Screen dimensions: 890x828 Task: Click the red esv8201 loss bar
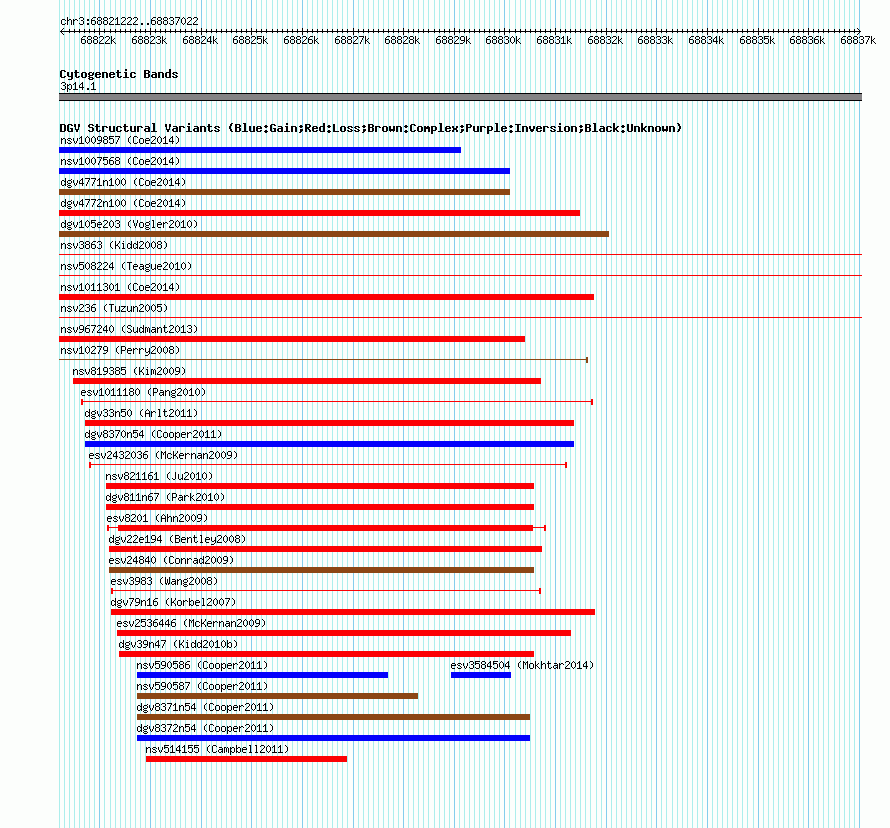pos(326,528)
